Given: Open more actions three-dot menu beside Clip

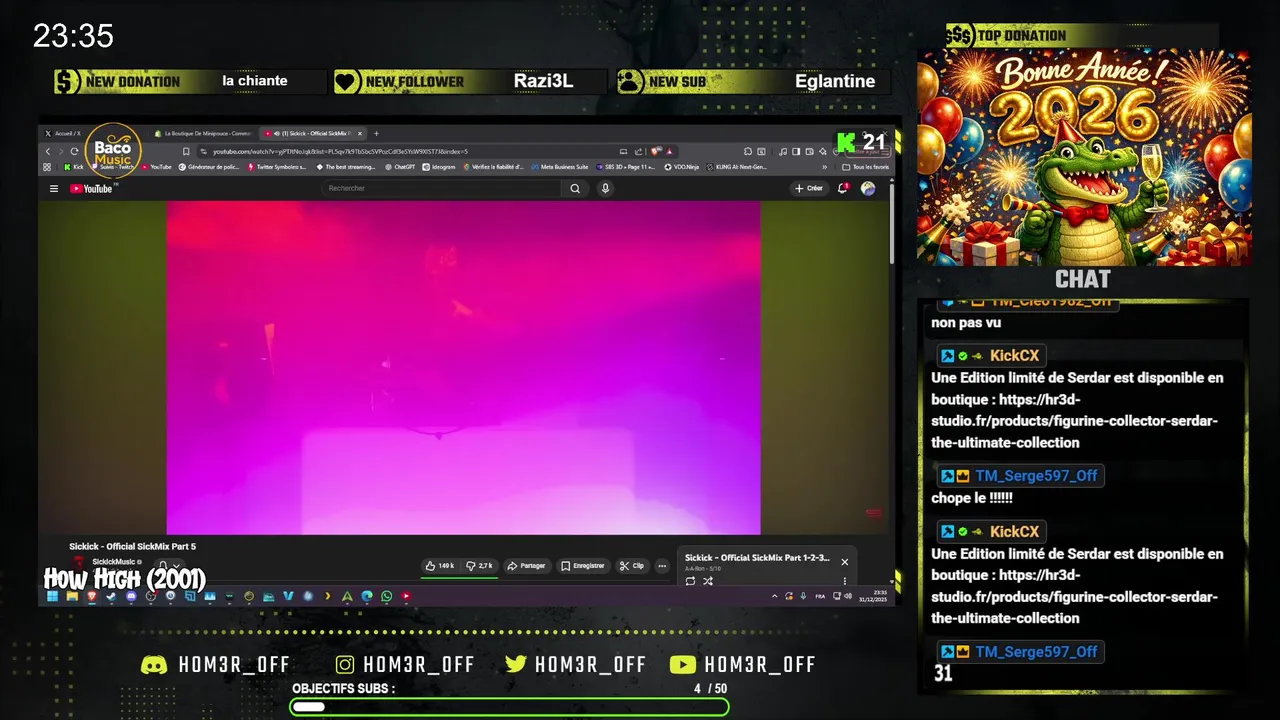Looking at the screenshot, I should [x=662, y=566].
